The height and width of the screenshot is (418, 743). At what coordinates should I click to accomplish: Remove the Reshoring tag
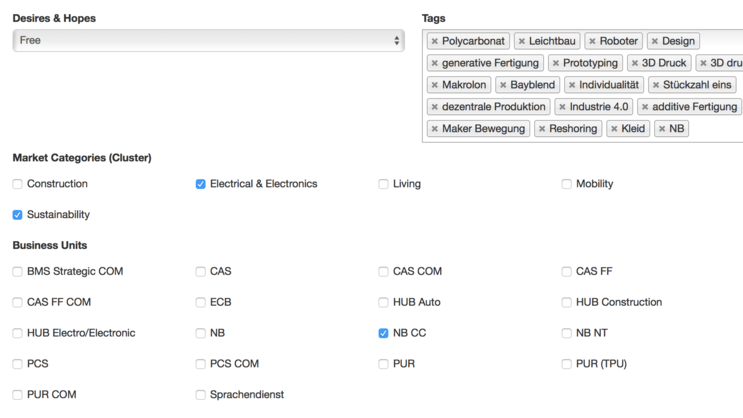pos(542,129)
